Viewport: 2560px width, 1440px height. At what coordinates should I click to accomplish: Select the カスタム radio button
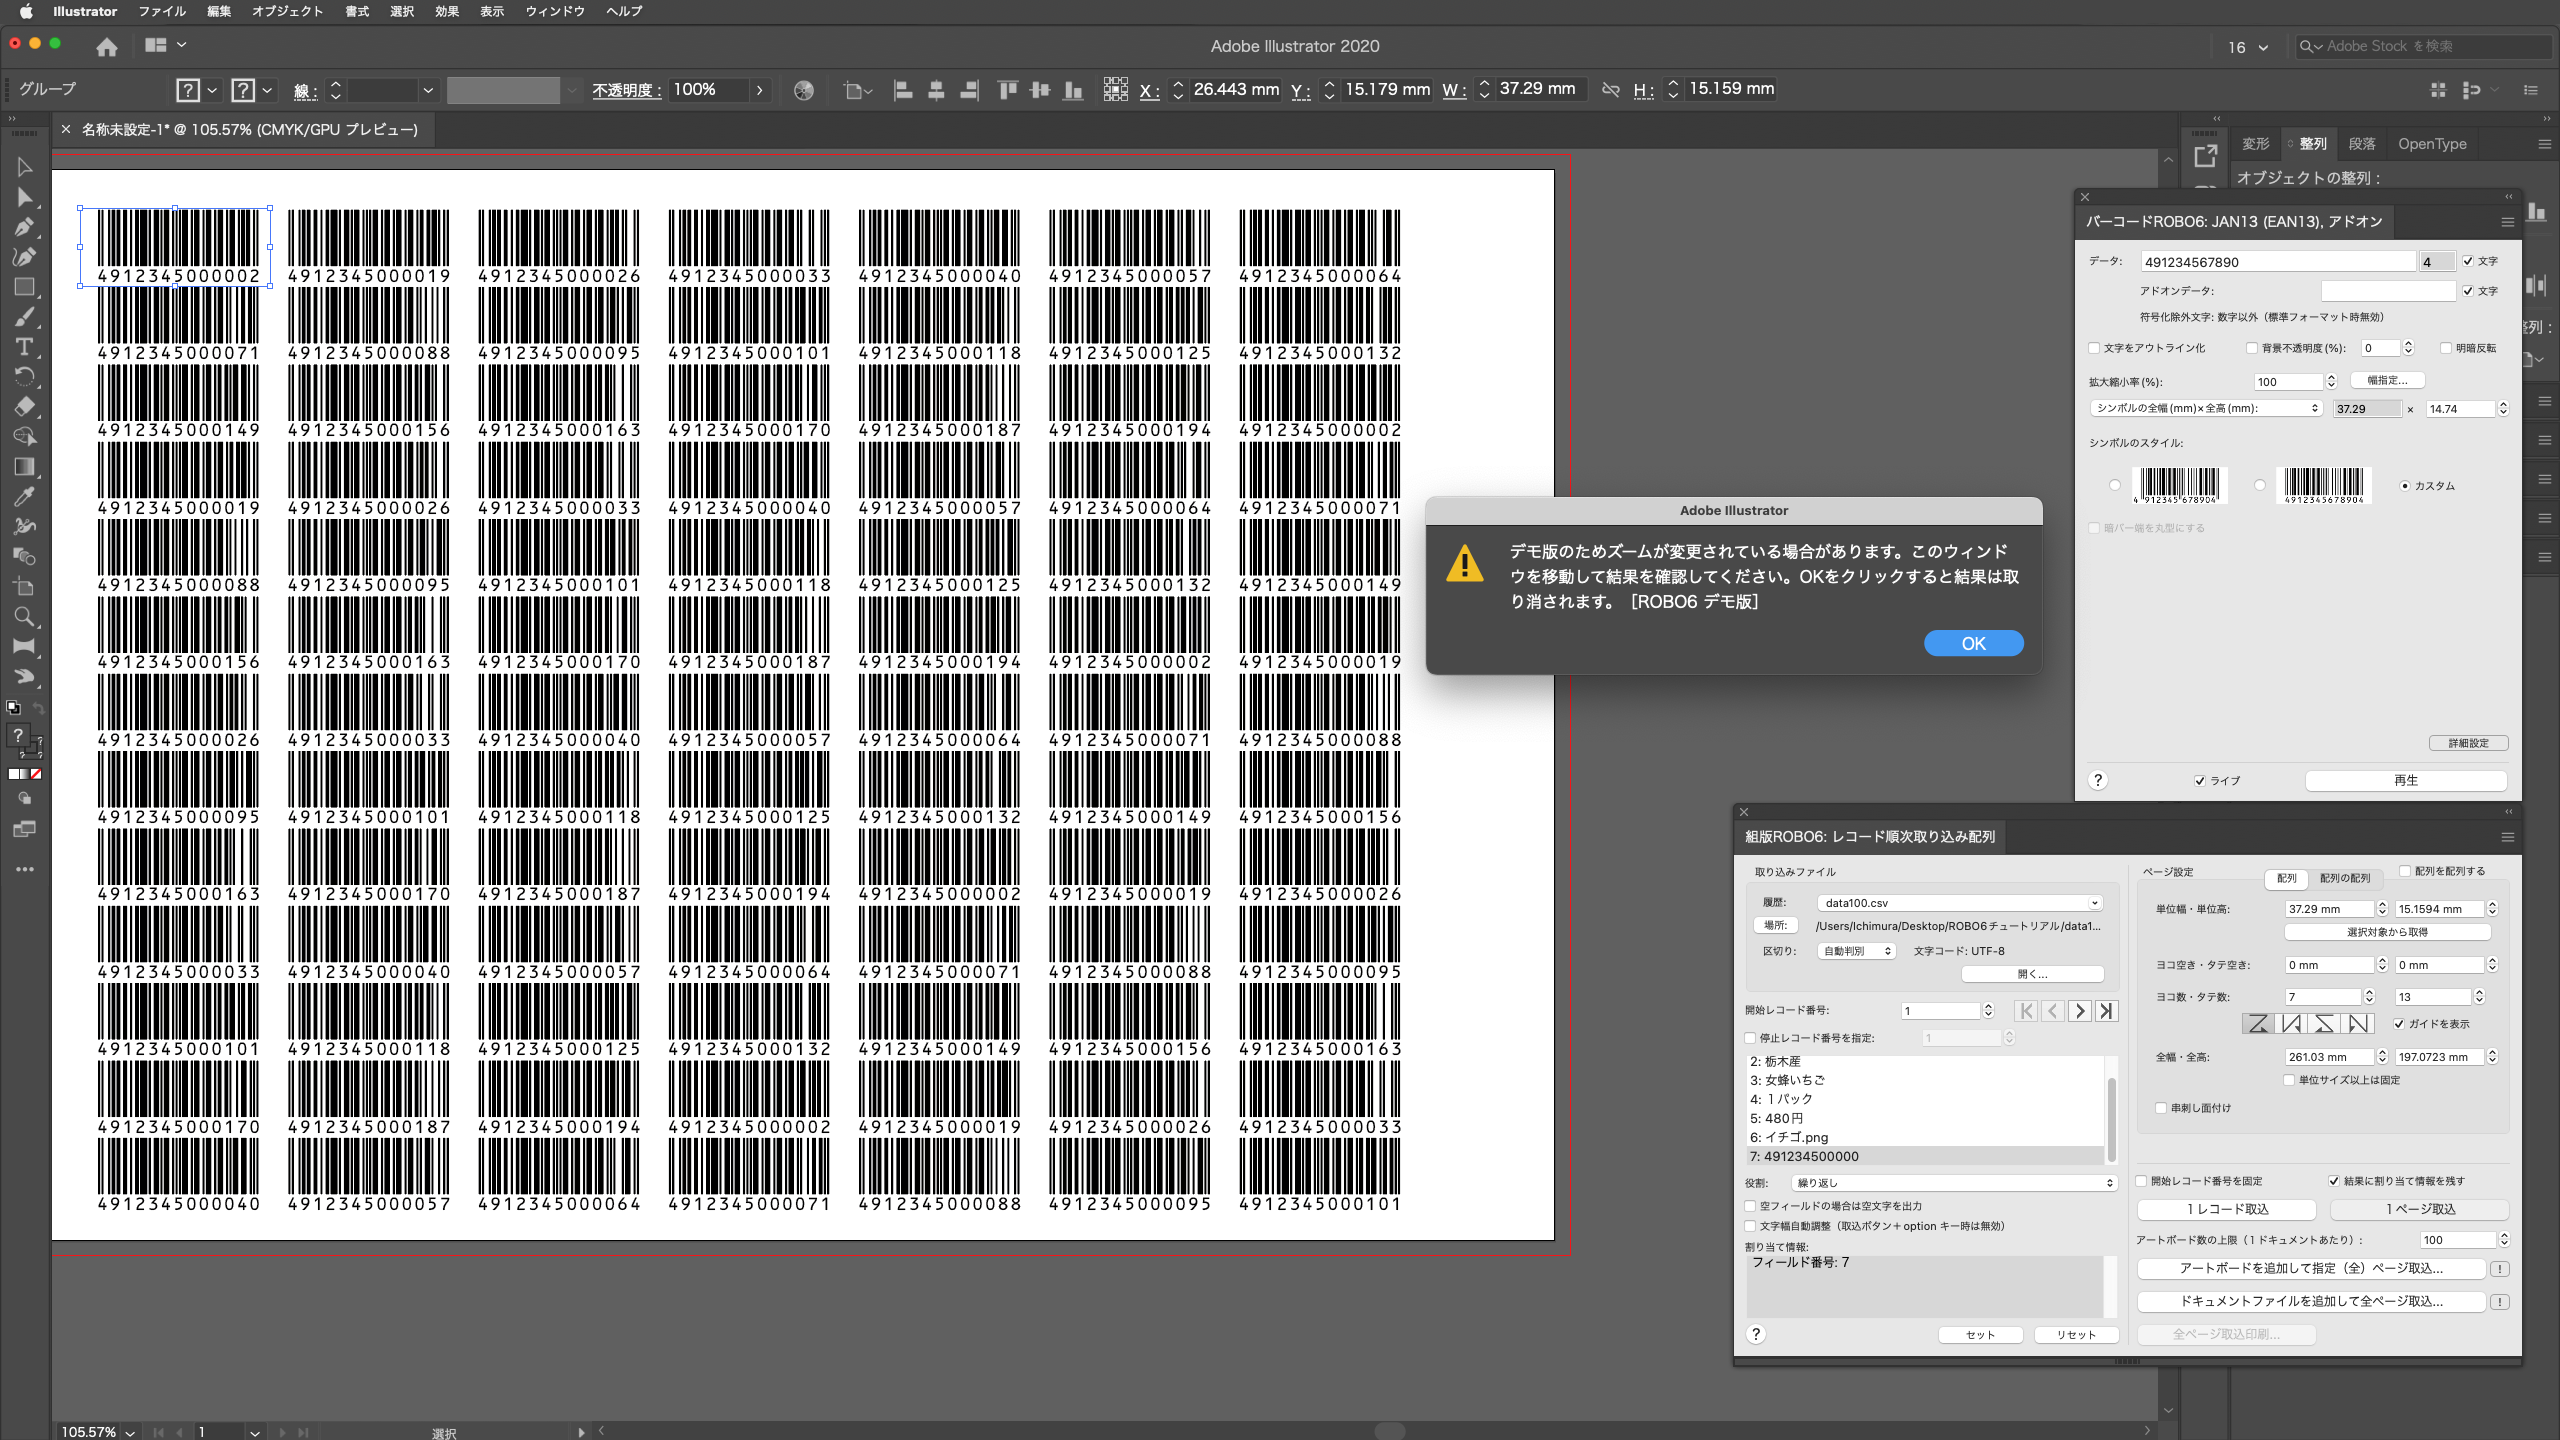2405,486
